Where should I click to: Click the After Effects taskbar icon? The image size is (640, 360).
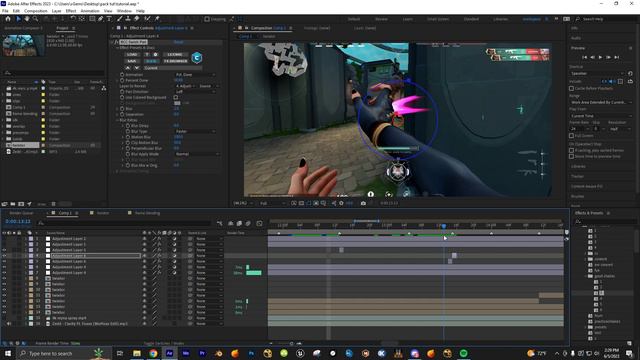[169, 353]
